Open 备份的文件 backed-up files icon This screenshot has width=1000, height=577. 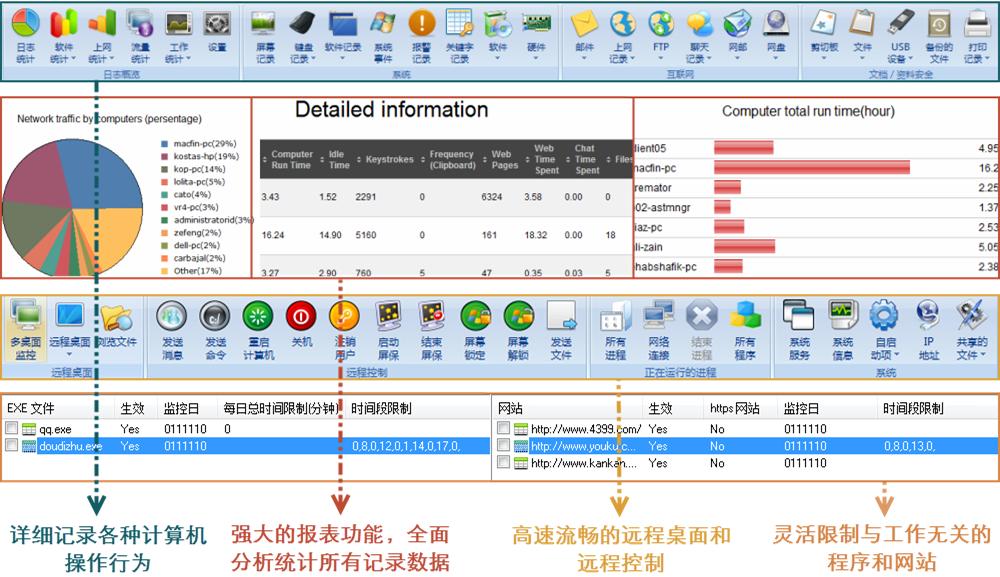tap(939, 23)
